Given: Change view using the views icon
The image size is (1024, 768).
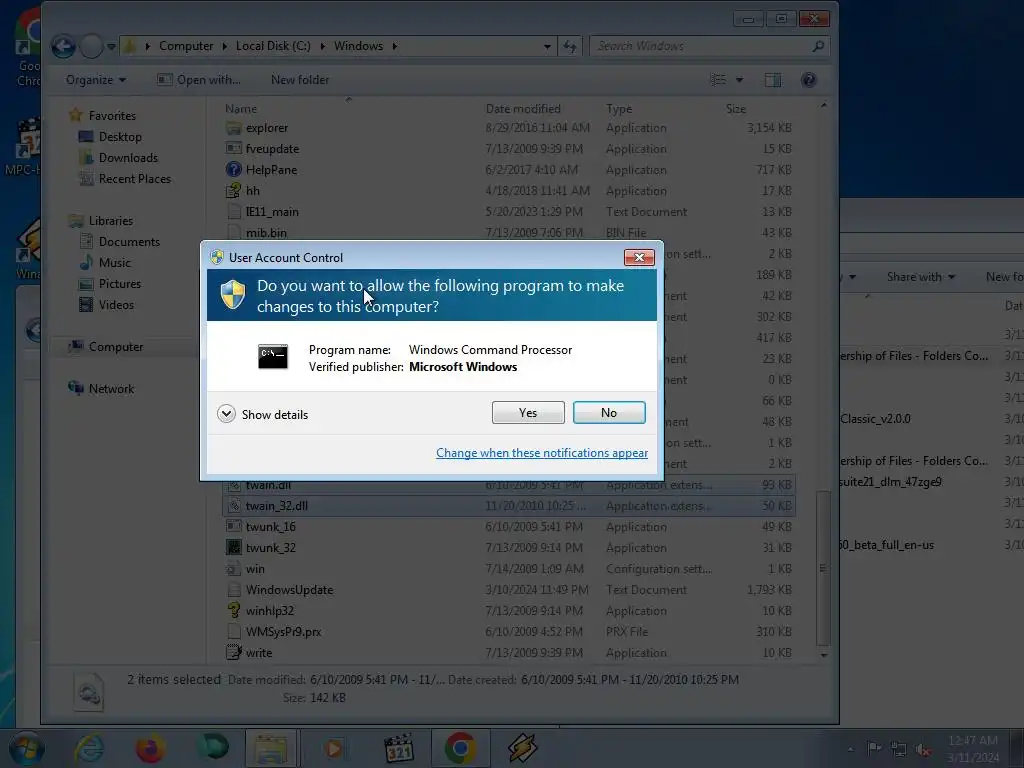Looking at the screenshot, I should click(718, 80).
